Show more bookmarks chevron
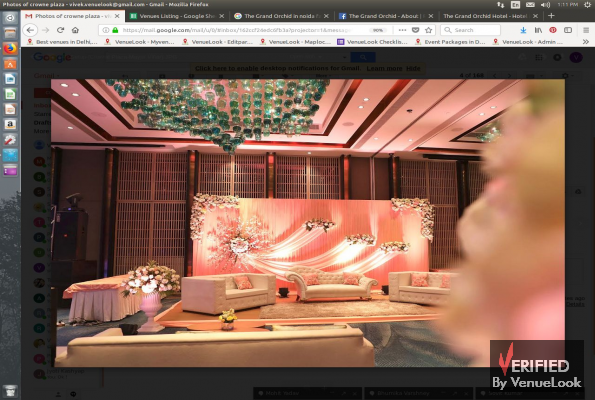The width and height of the screenshot is (595, 400). 586,42
